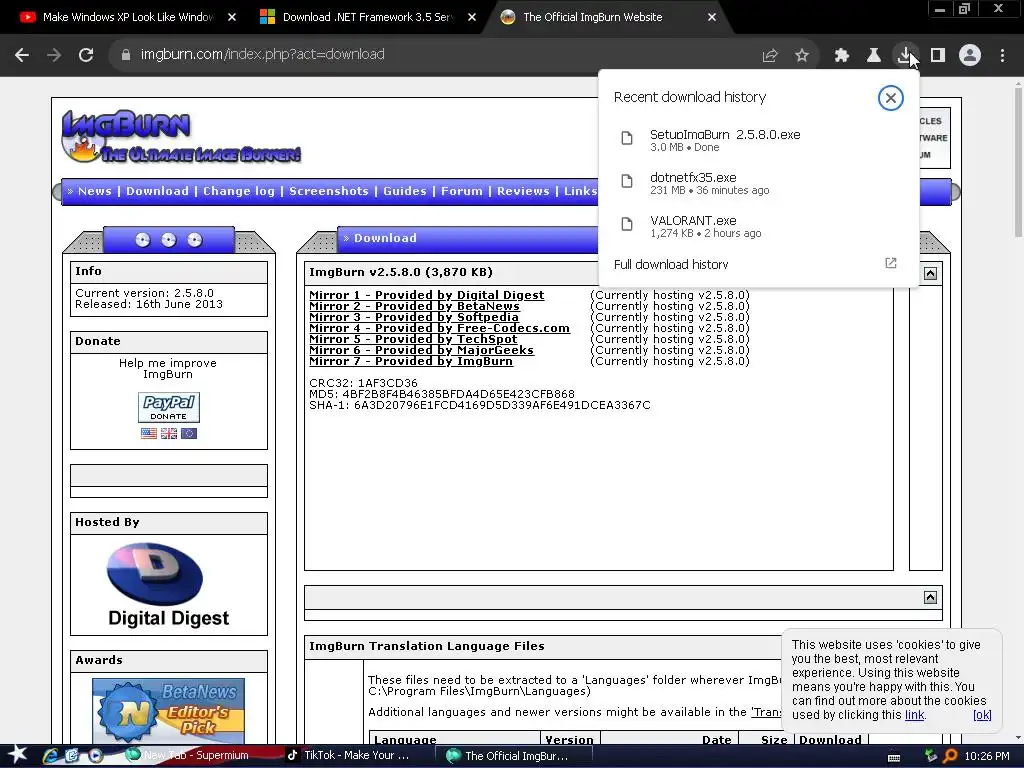Screen dimensions: 1024x768
Task: Click the external-link icon for full download history
Action: tap(891, 263)
